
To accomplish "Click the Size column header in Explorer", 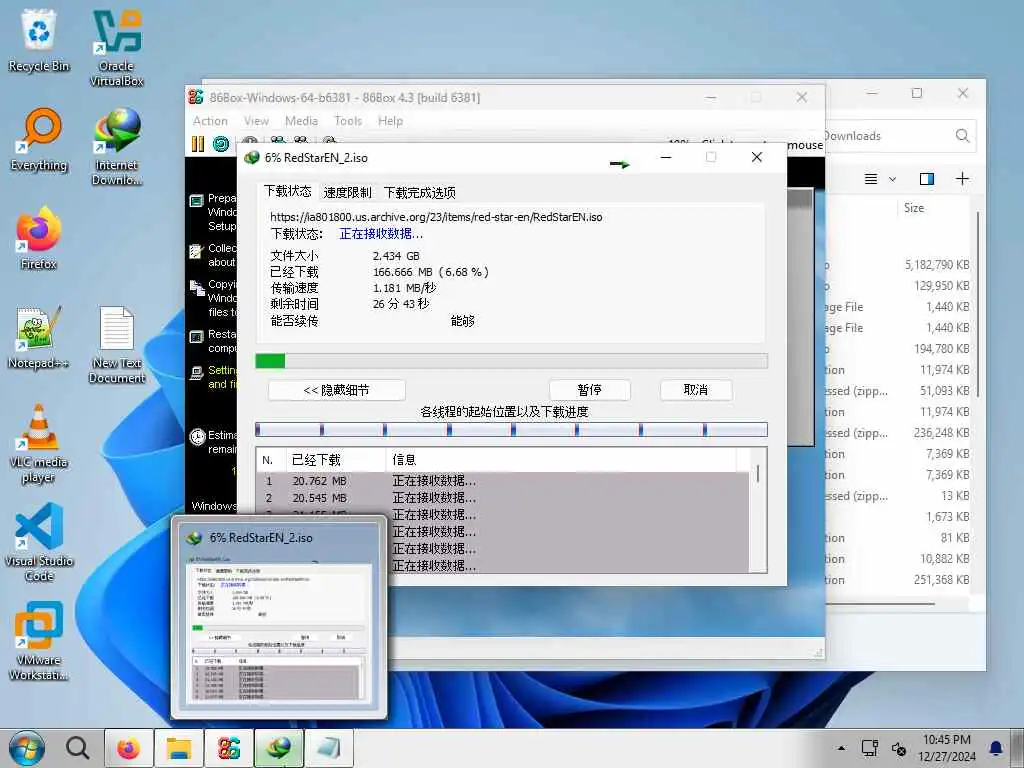I will (x=914, y=208).
